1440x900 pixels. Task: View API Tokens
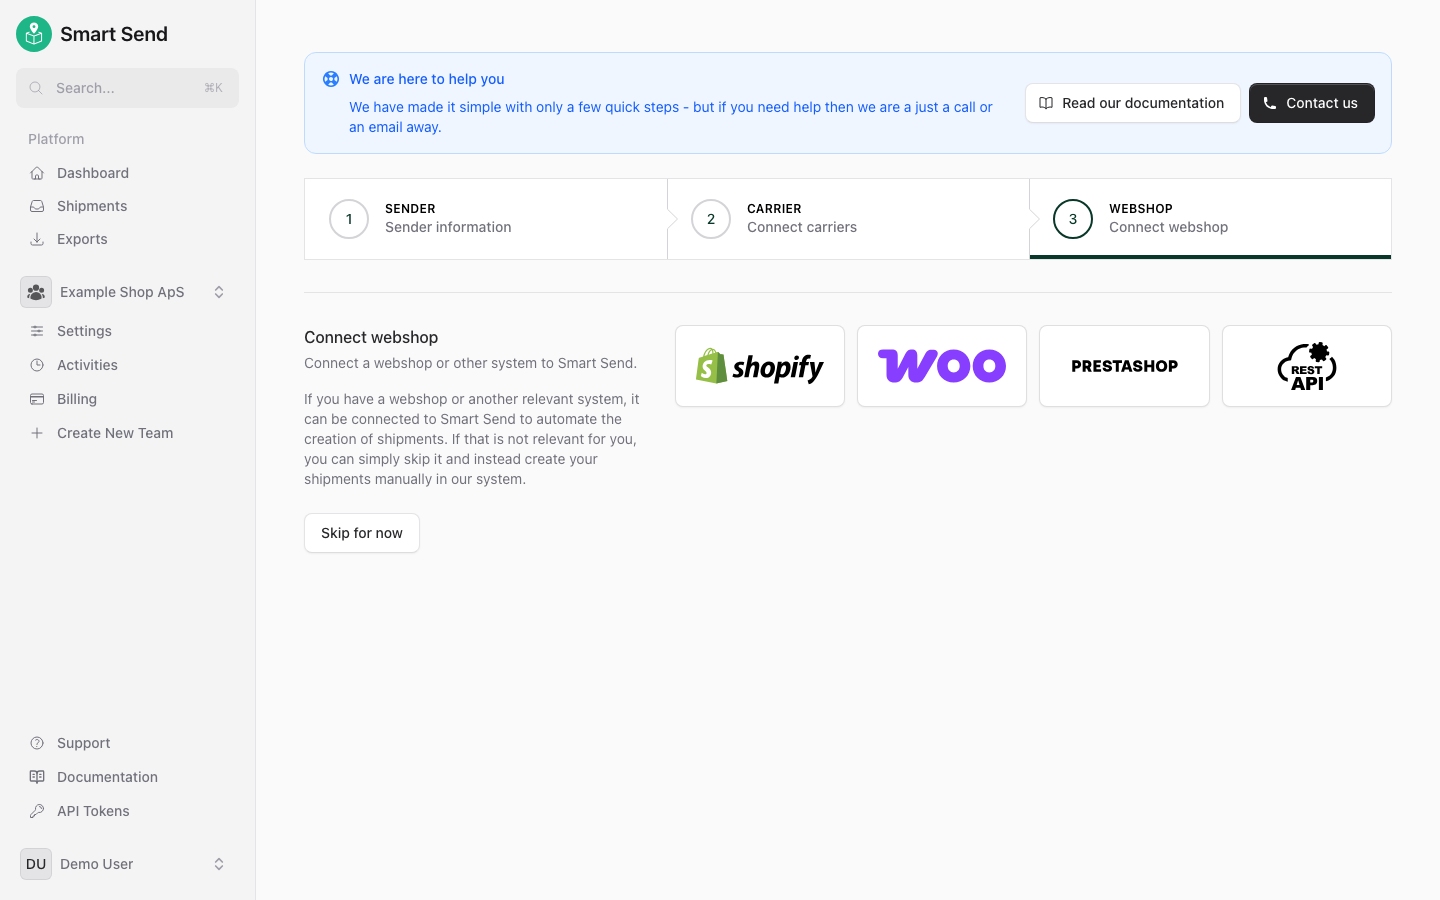click(91, 811)
